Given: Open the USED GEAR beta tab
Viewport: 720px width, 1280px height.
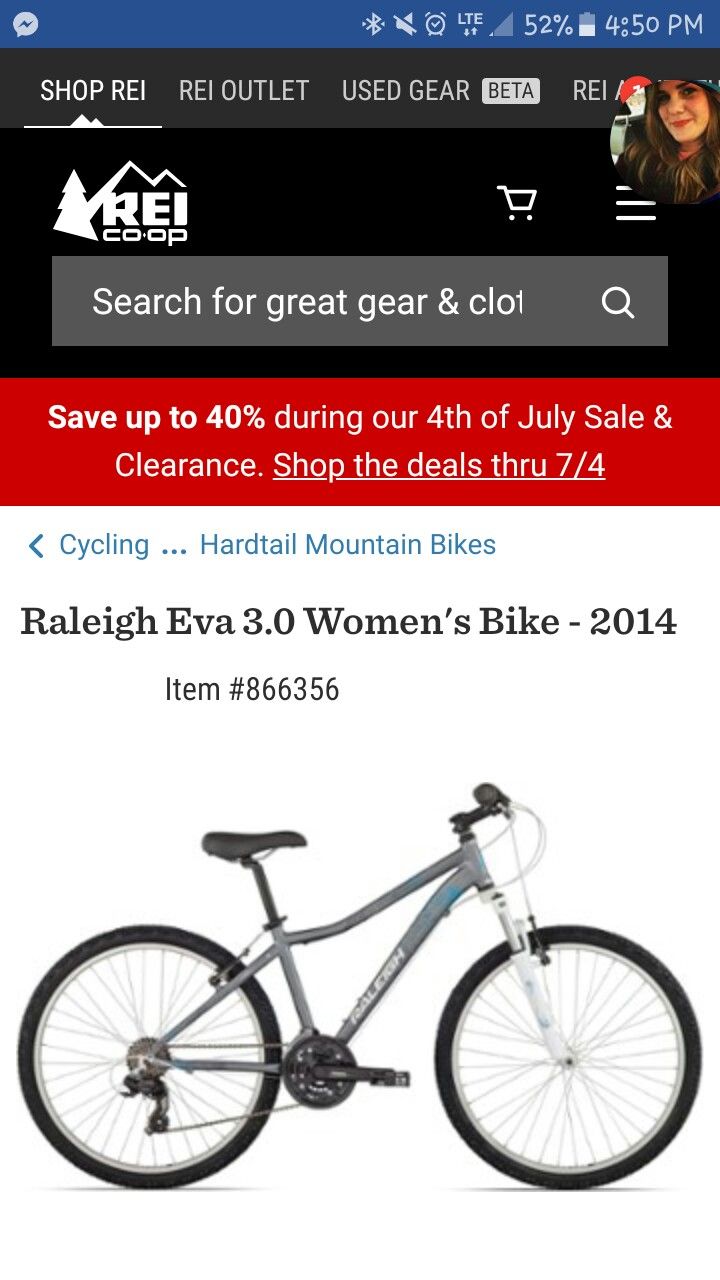Looking at the screenshot, I should click(x=441, y=91).
